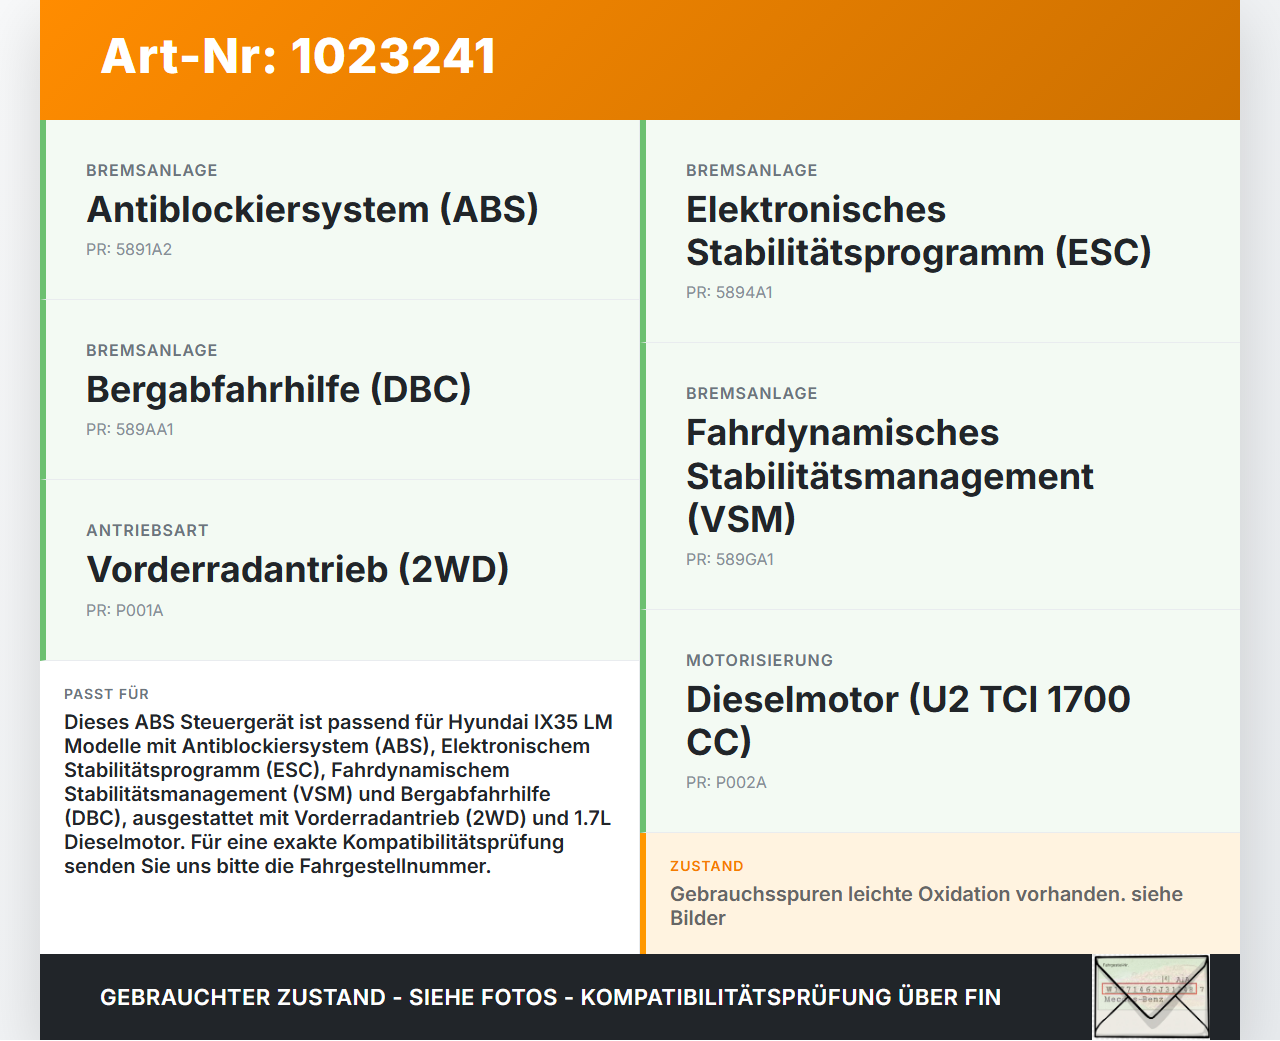Select the PR: 589GA1 code

(729, 559)
